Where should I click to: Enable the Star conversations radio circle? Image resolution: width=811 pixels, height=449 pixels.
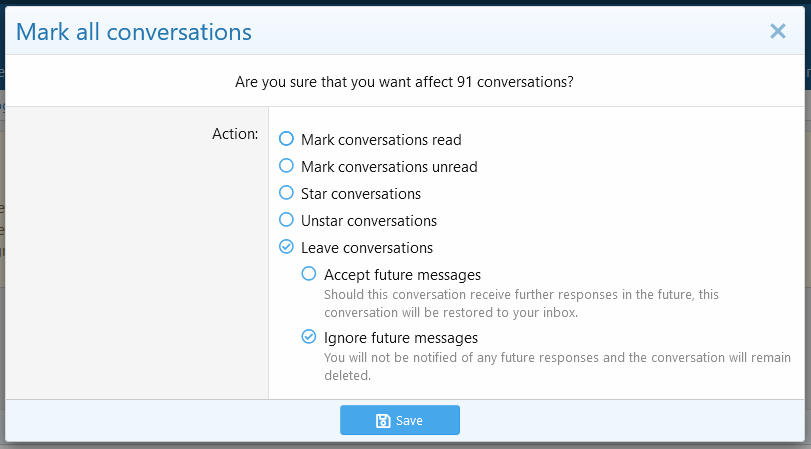point(287,193)
